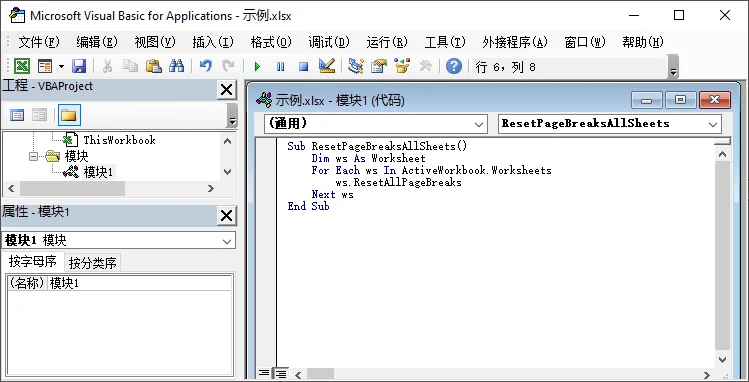Open the 窗口(W) menu

click(x=585, y=42)
